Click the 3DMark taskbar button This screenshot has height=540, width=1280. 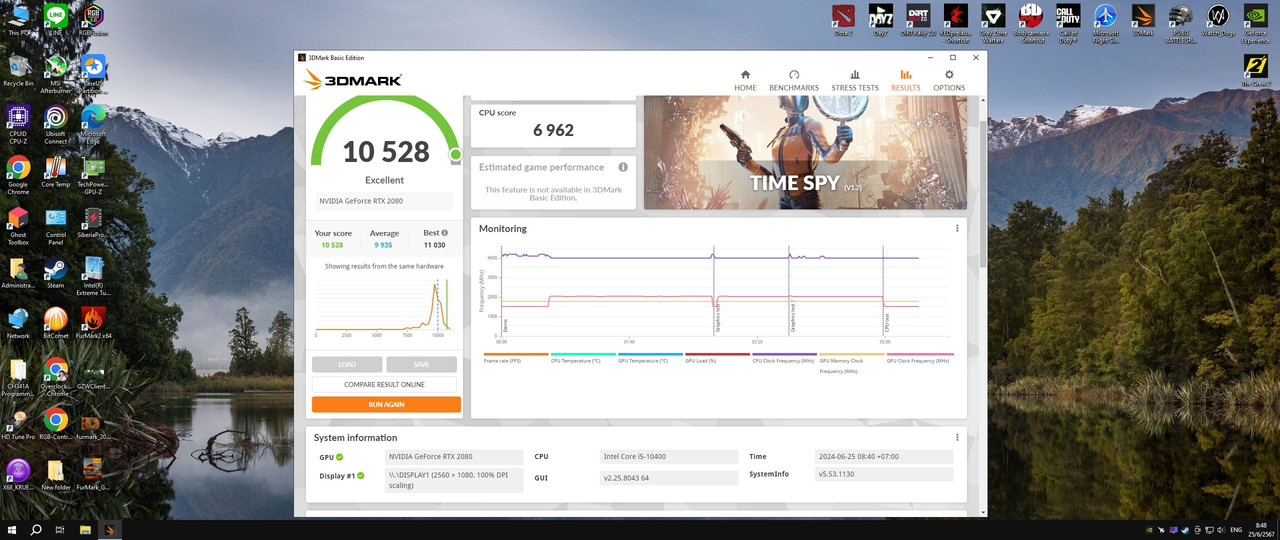point(110,529)
